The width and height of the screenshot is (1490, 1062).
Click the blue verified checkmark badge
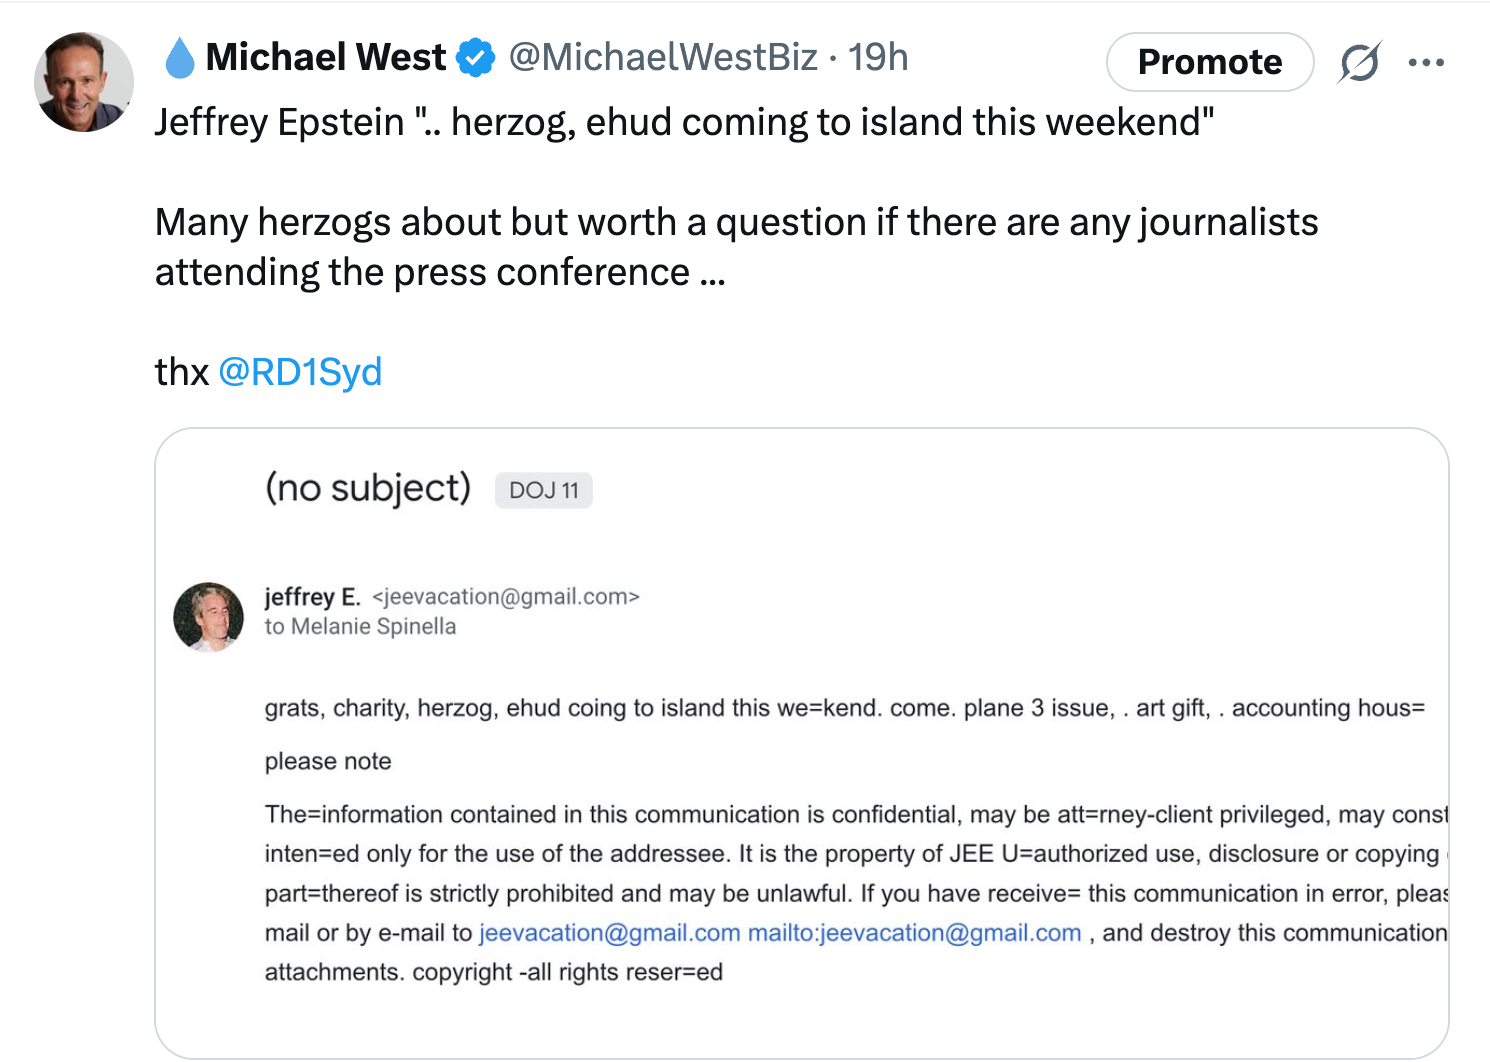pyautogui.click(x=476, y=58)
